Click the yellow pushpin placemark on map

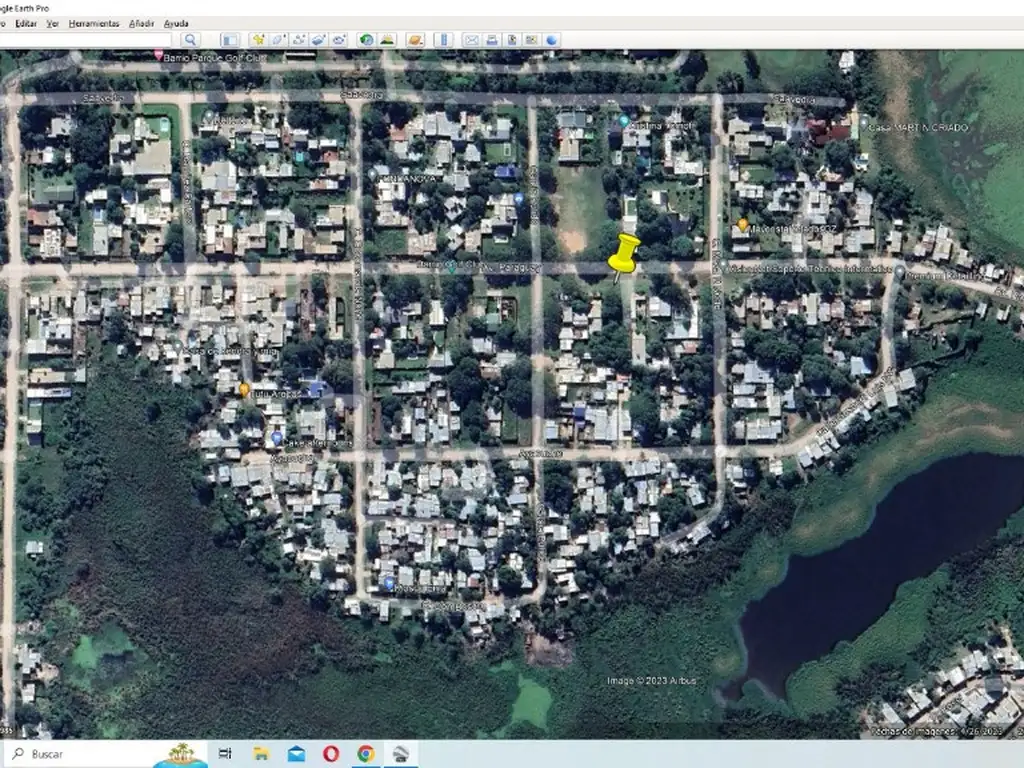pos(626,254)
